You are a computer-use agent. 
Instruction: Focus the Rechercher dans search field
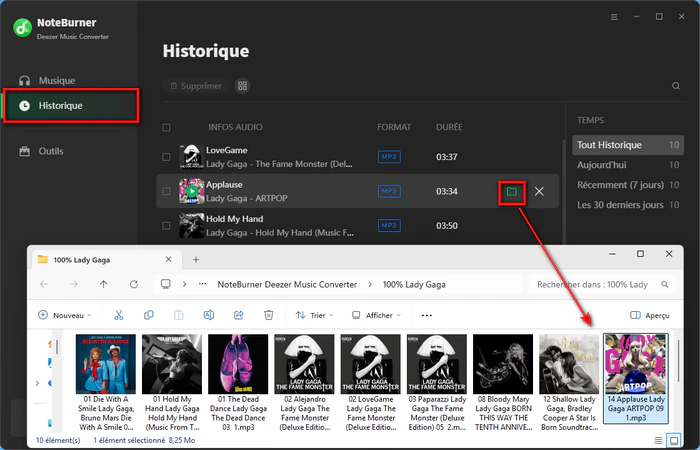coord(601,284)
